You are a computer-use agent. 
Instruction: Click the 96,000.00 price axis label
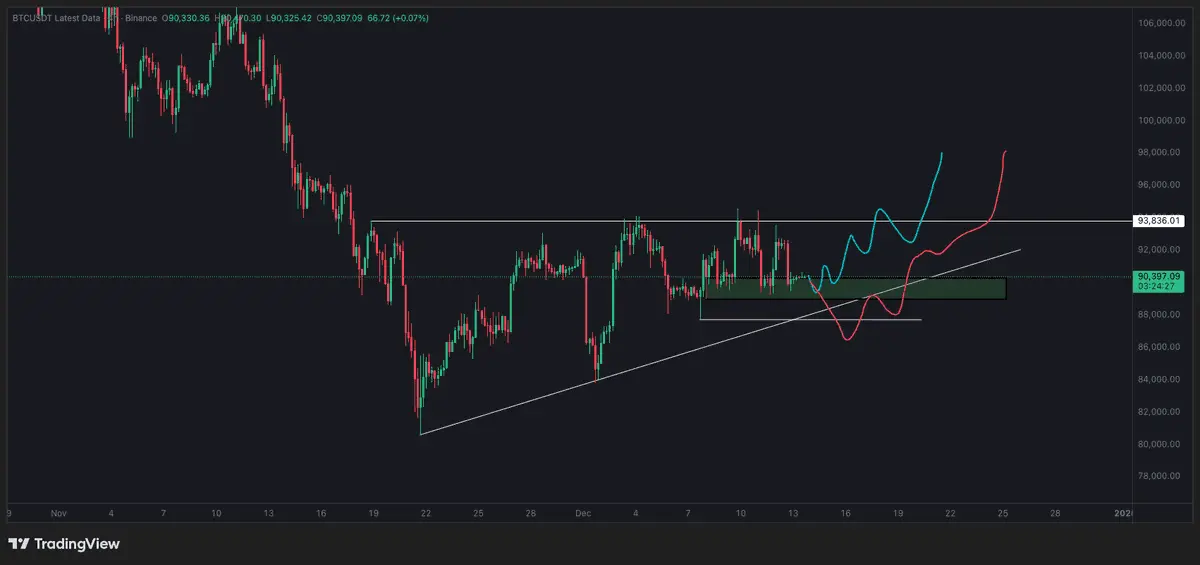click(1161, 185)
